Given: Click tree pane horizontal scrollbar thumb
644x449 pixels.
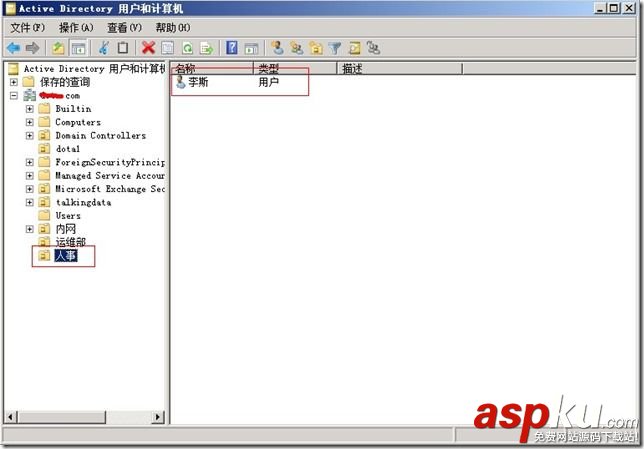Looking at the screenshot, I should (x=62, y=417).
